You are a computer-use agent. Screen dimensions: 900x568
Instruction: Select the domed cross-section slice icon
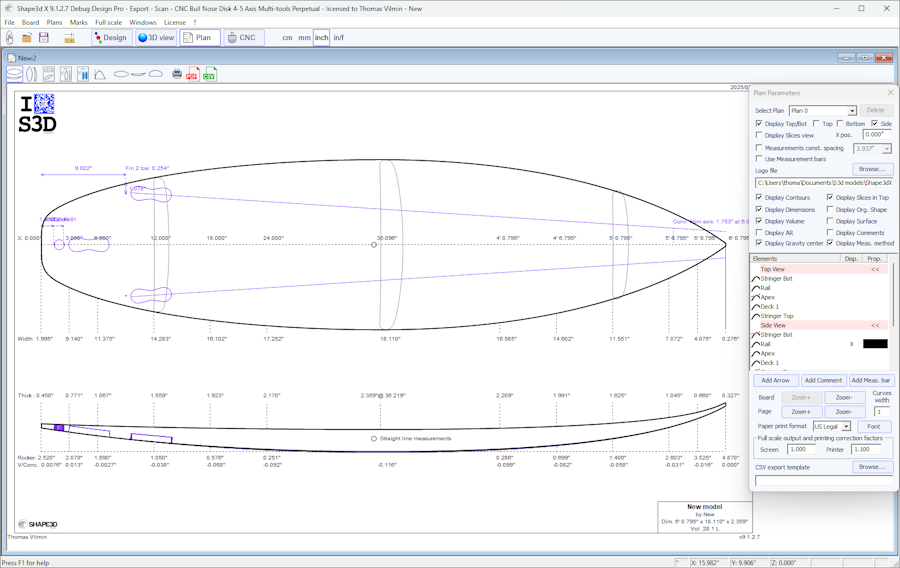tap(156, 74)
